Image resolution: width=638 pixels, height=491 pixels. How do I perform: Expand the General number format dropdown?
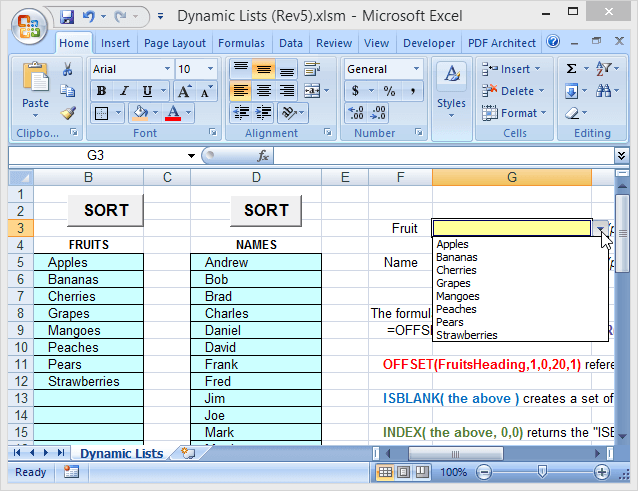[415, 69]
